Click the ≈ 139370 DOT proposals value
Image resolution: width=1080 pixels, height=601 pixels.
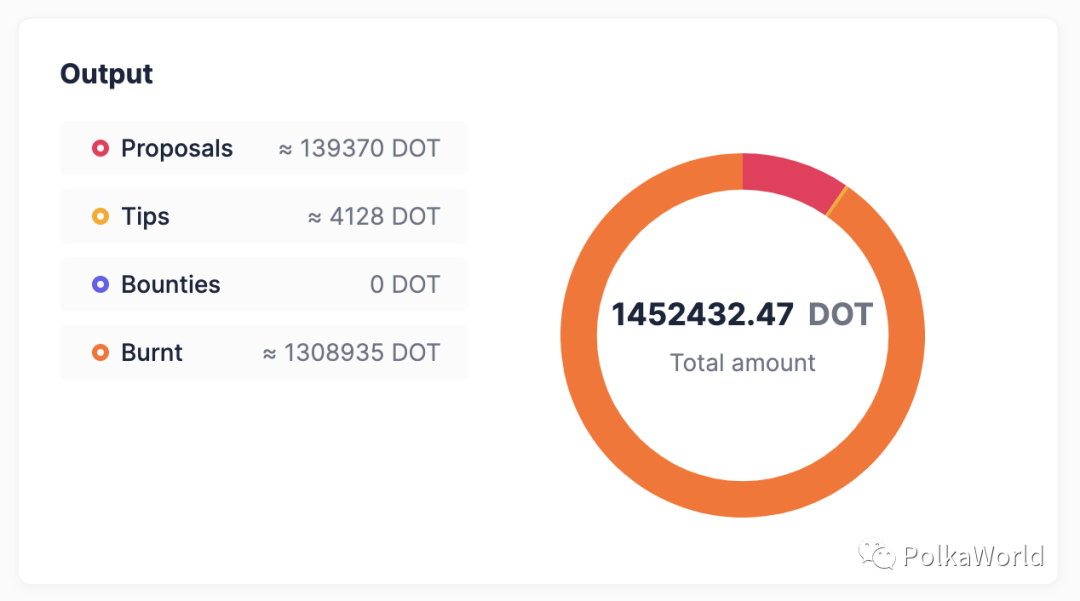point(359,149)
